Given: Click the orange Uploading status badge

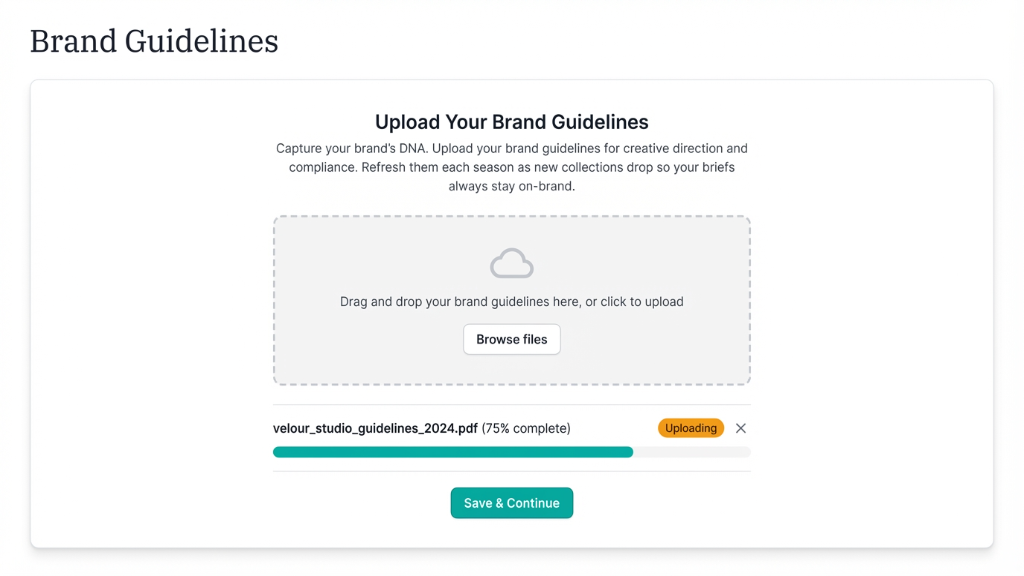Looking at the screenshot, I should (691, 428).
